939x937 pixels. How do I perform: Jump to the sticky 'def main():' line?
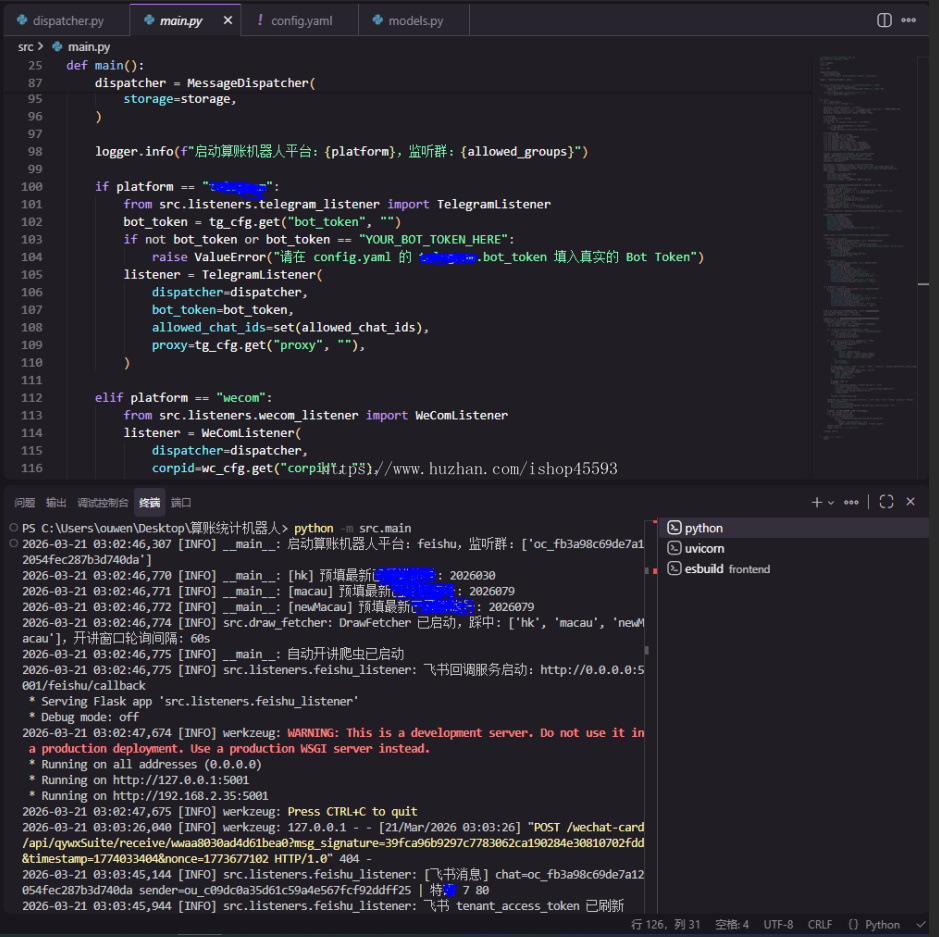point(105,65)
